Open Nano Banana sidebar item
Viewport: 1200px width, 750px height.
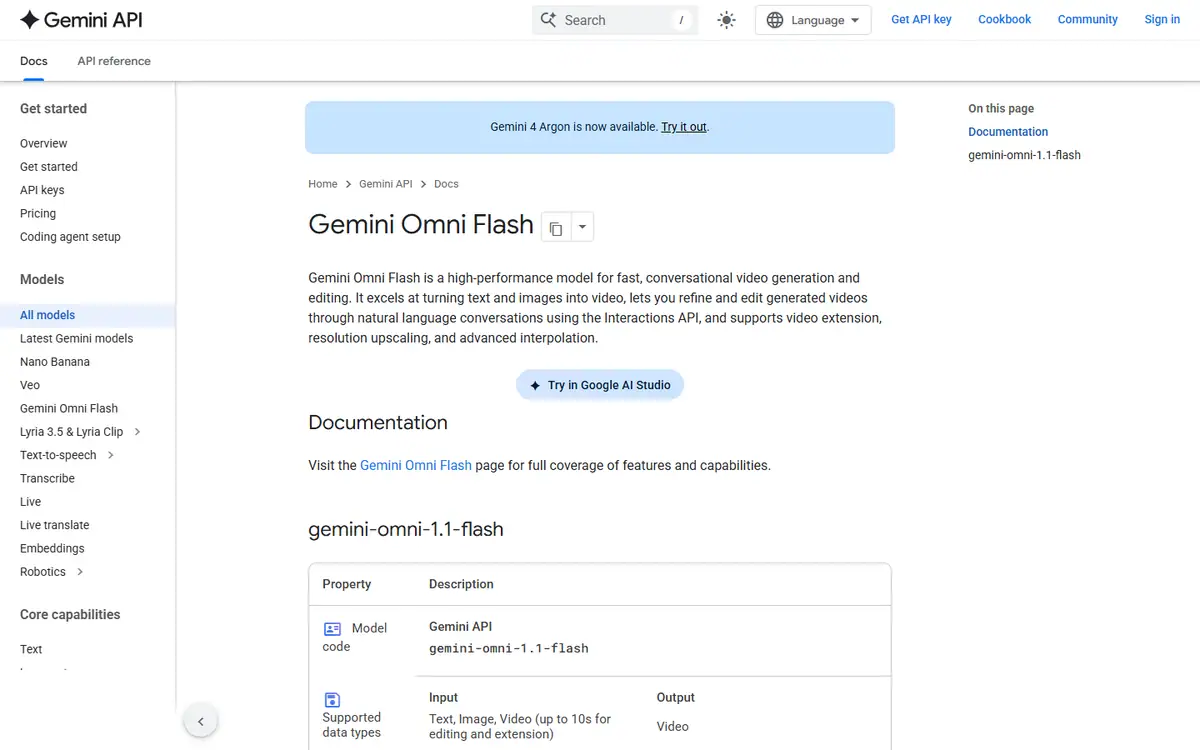55,362
